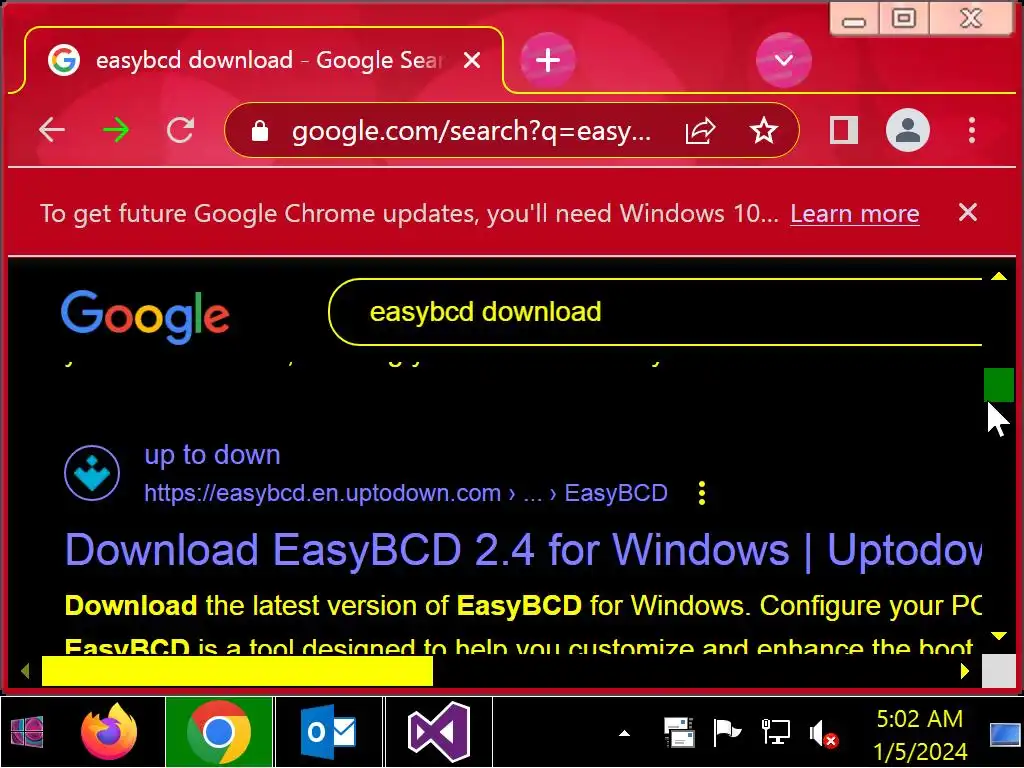Screen dimensions: 1024x768
Task: Switch to Chrome in the taskbar
Action: point(219,731)
